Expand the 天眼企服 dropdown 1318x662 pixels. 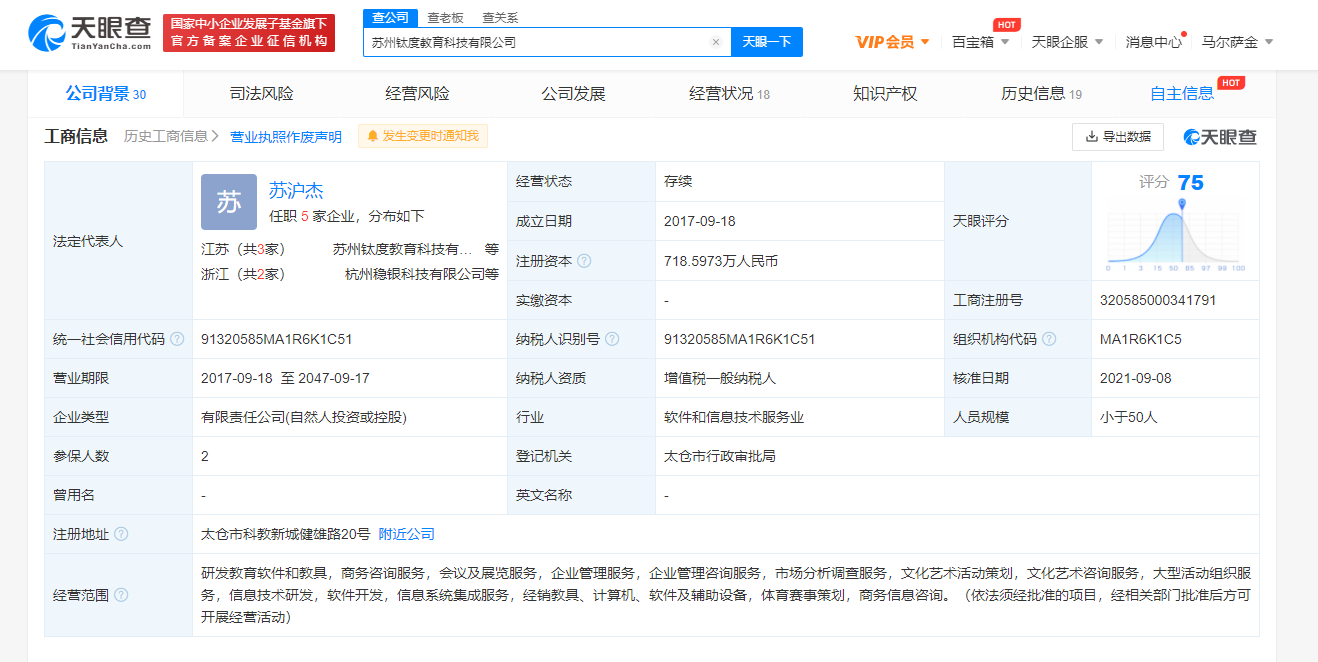1067,42
